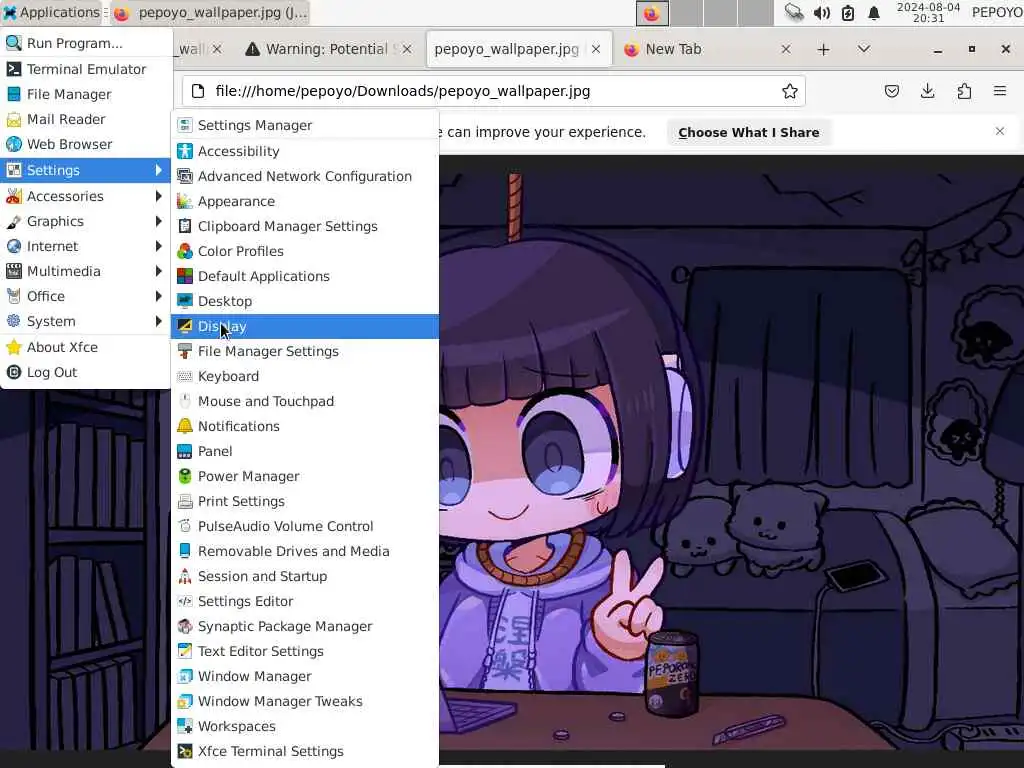Viewport: 1024px width, 768px height.
Task: Open Window Manager settings
Action: pos(304,677)
